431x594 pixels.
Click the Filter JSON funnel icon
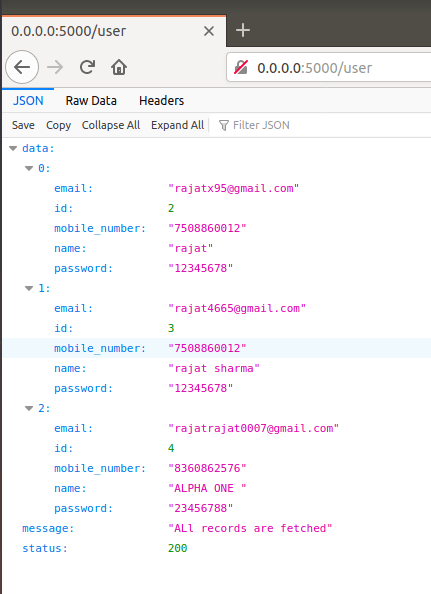(224, 125)
